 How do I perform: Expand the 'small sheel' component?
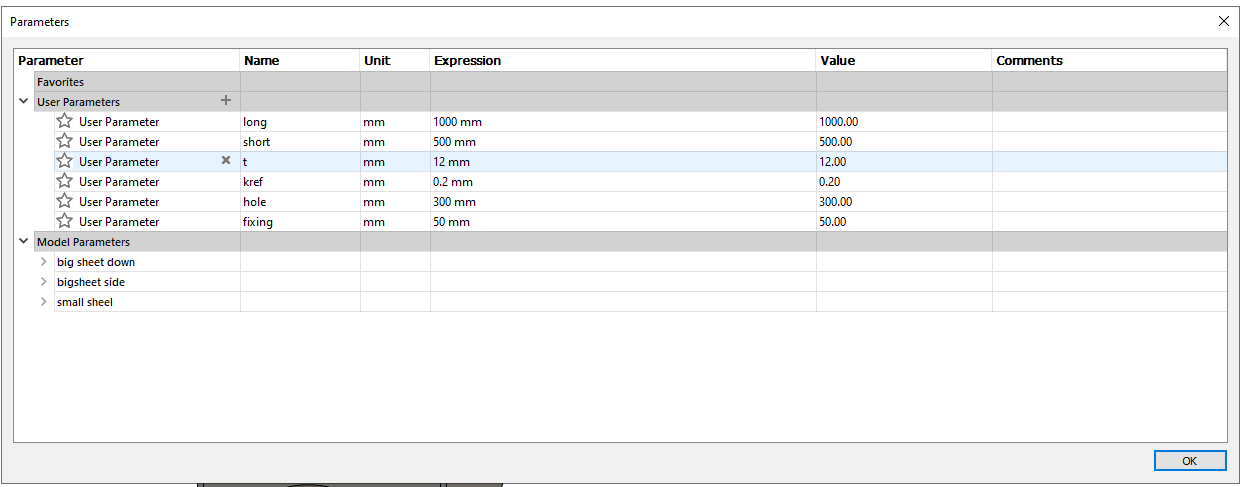pos(44,301)
